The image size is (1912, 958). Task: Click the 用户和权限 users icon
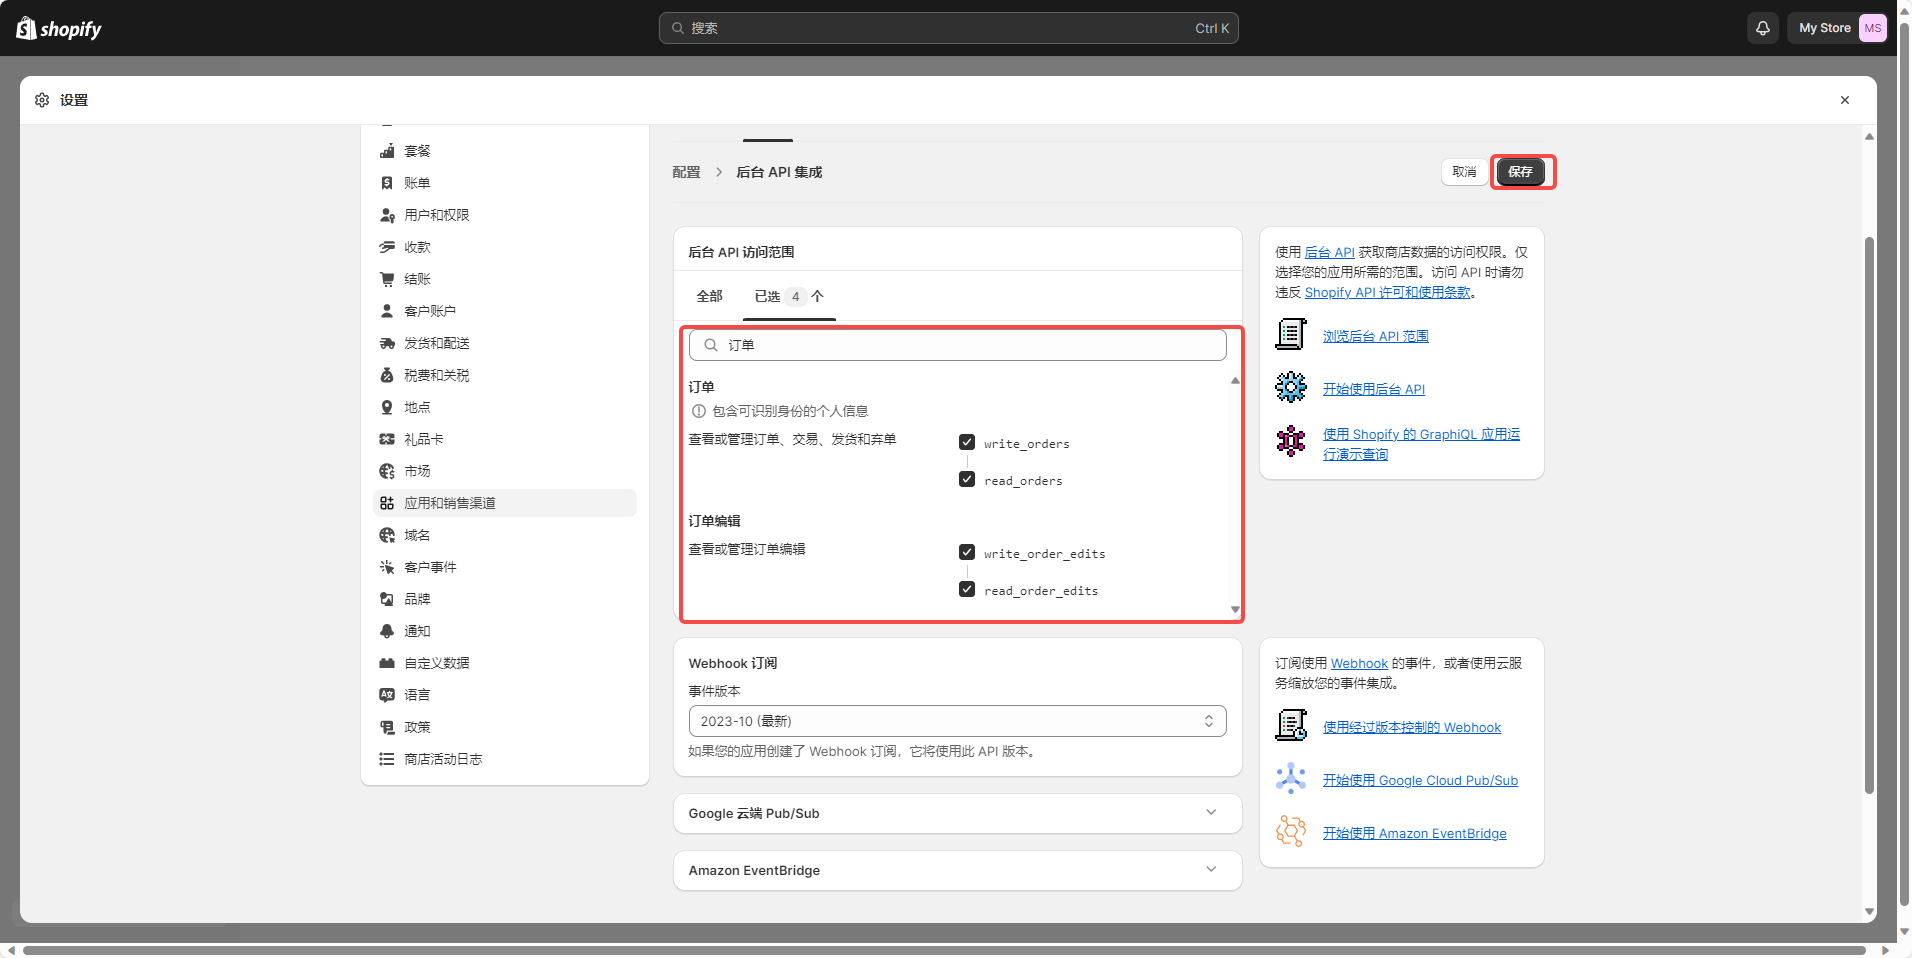coord(387,215)
